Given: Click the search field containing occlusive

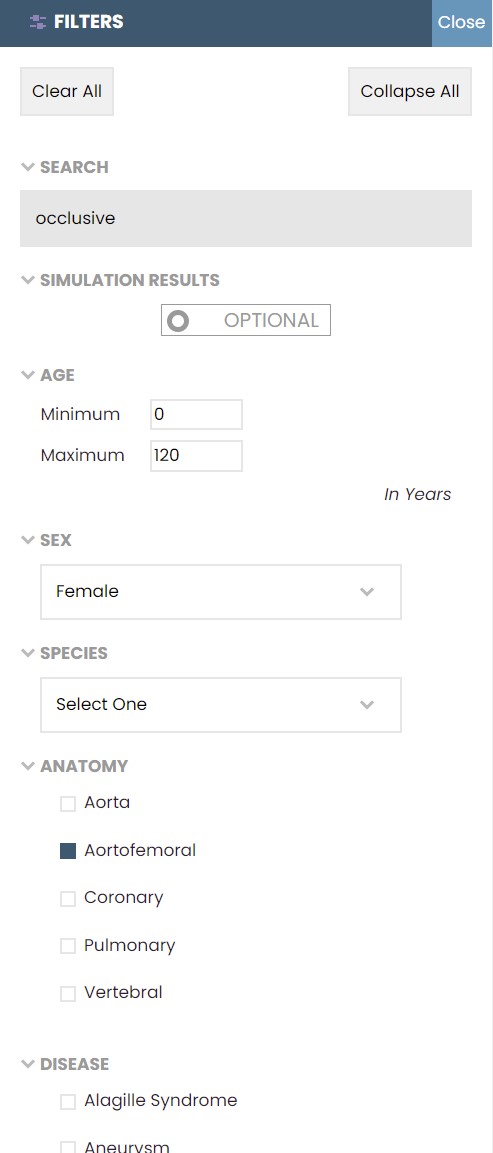Looking at the screenshot, I should pyautogui.click(x=246, y=218).
